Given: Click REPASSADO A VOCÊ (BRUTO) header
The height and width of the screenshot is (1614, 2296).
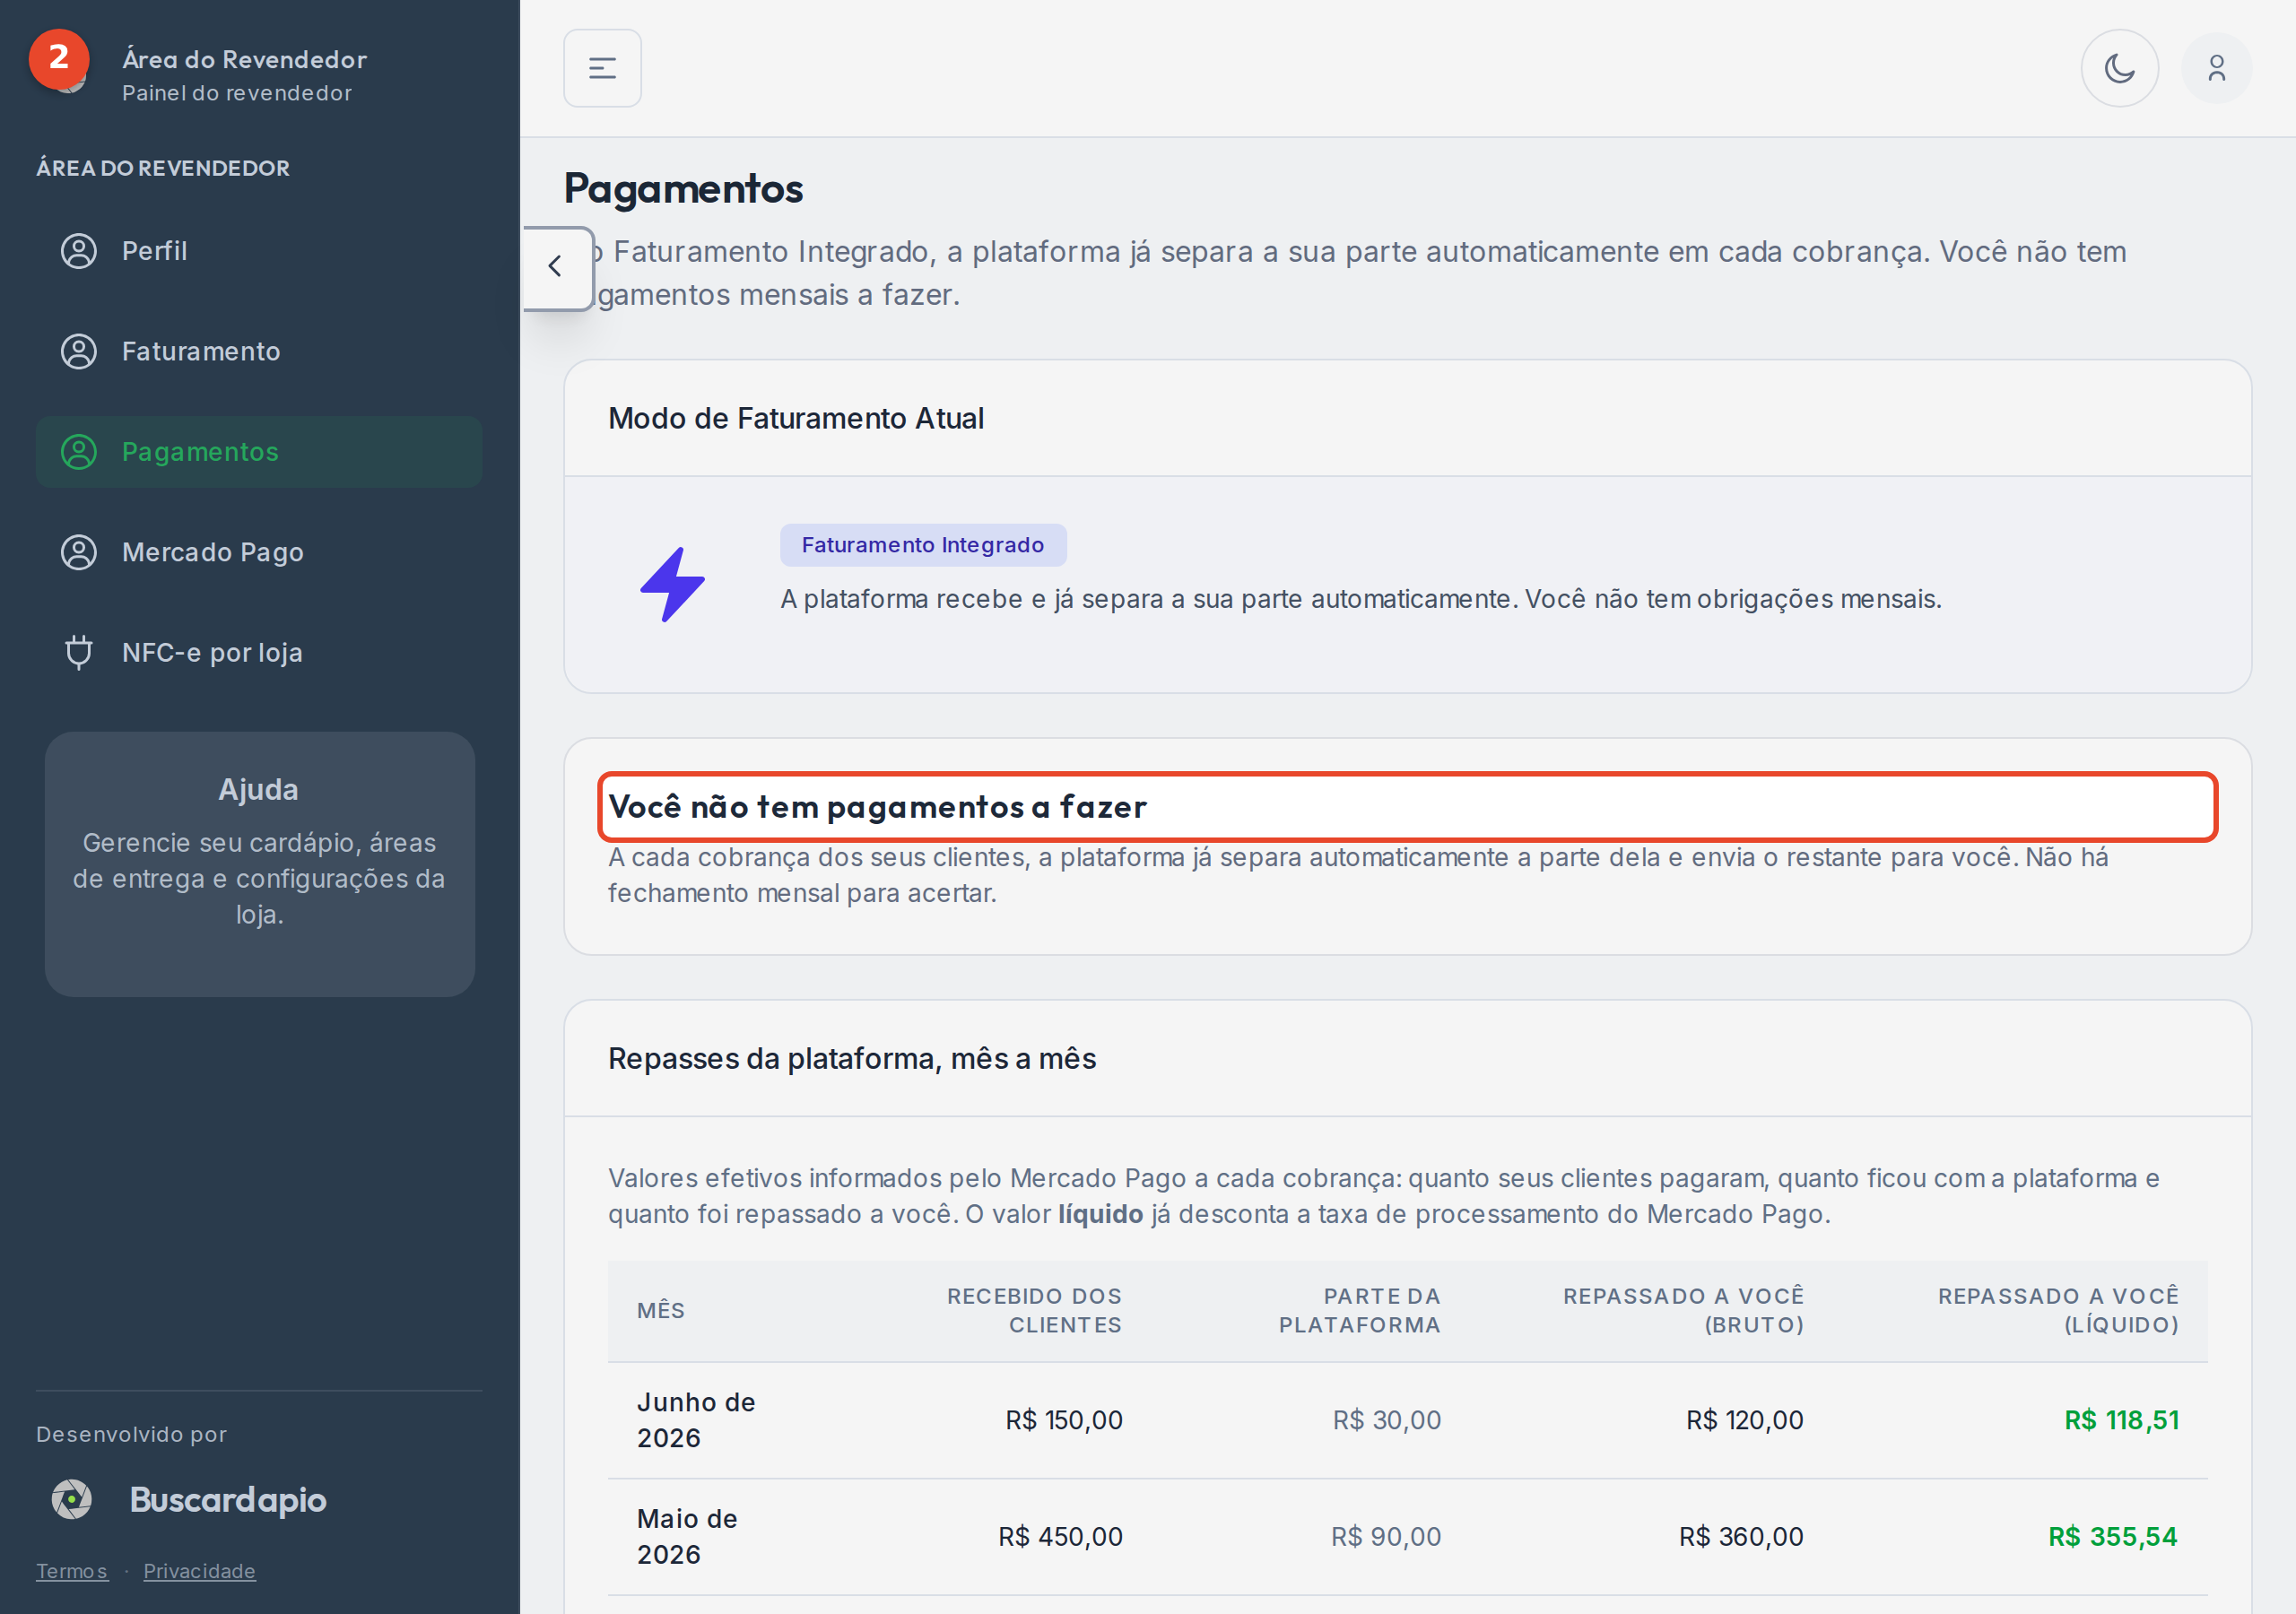Looking at the screenshot, I should point(1683,1311).
